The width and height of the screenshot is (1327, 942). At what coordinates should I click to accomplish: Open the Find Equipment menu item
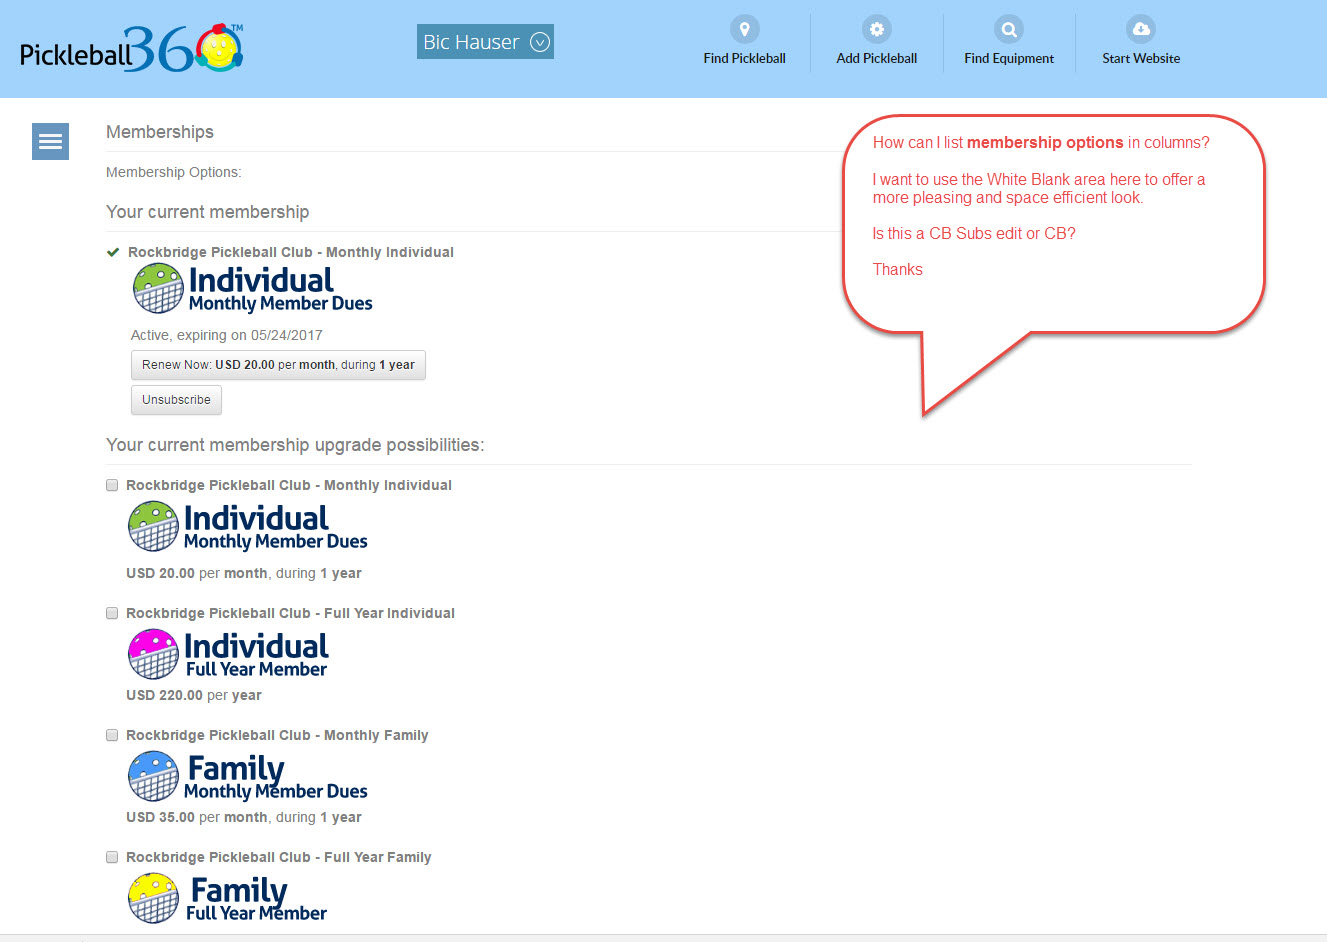click(x=1009, y=58)
